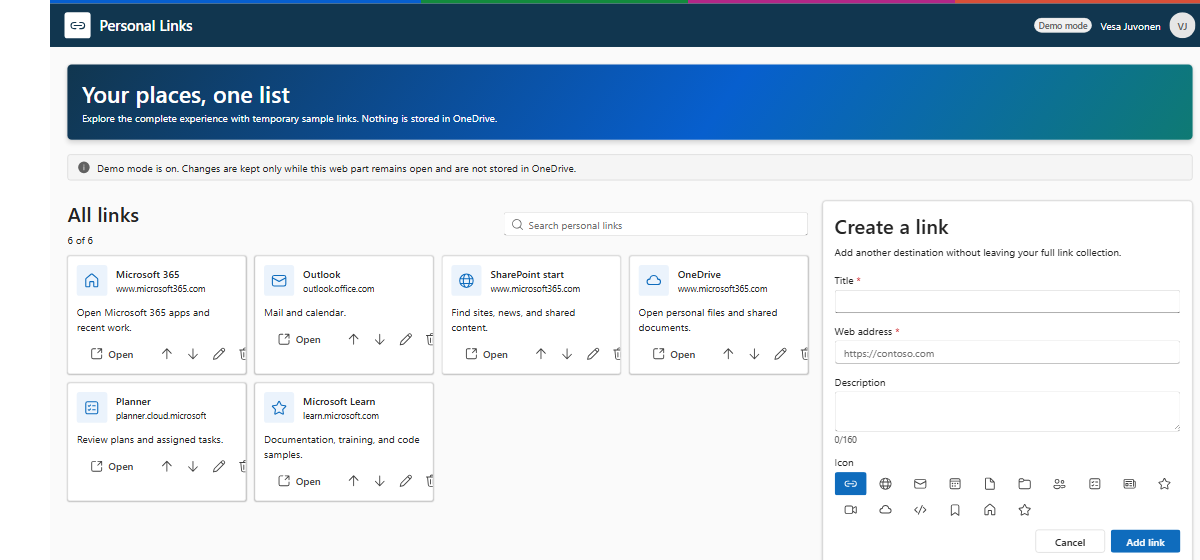
Task: Select the star icon beside the home icon
Action: (1024, 510)
